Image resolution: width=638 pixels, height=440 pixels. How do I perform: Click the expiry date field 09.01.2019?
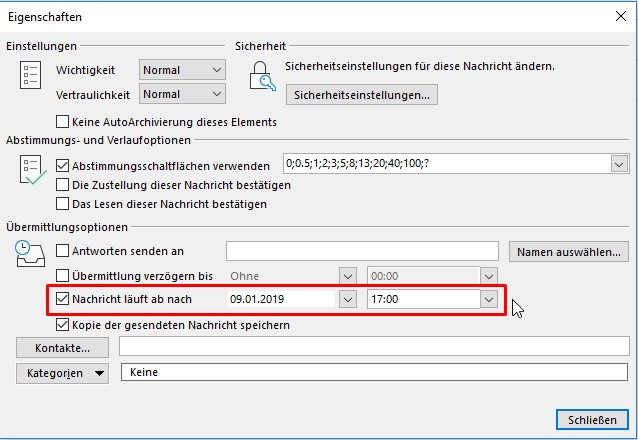click(x=282, y=299)
